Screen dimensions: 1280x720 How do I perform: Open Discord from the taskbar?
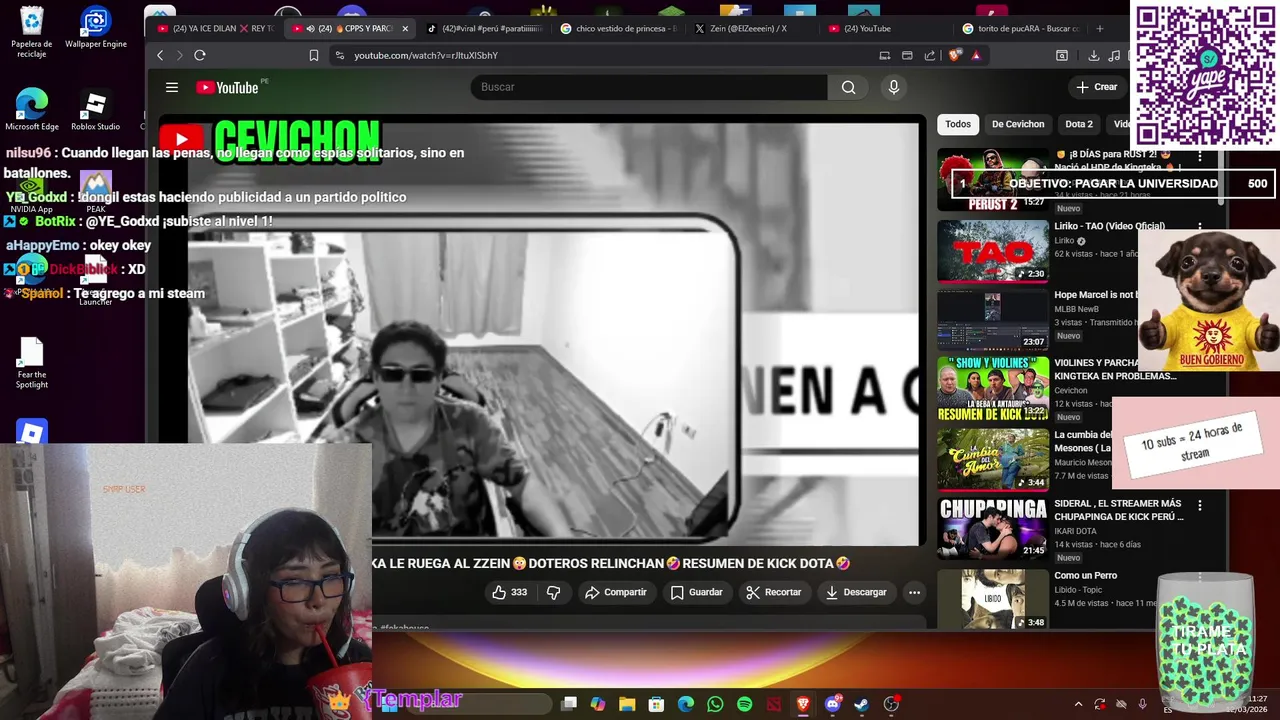(832, 704)
